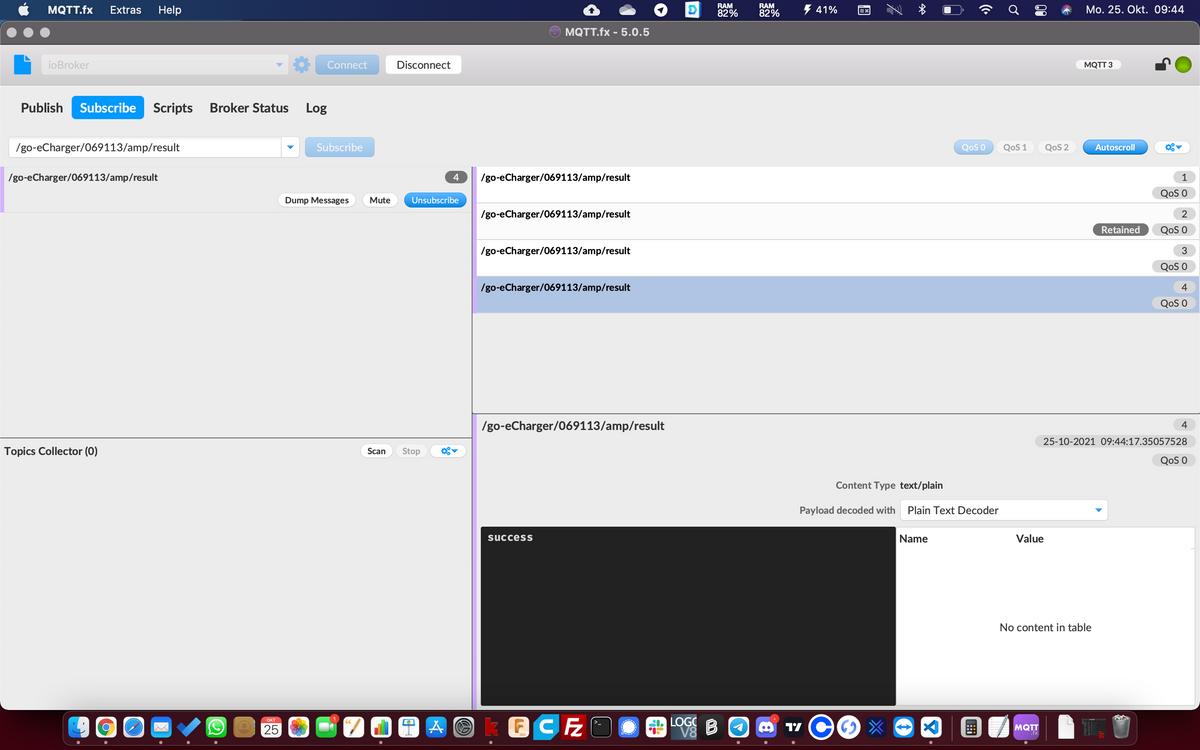Open FileZilla from the Dock
Image resolution: width=1200 pixels, height=750 pixels.
click(x=574, y=727)
